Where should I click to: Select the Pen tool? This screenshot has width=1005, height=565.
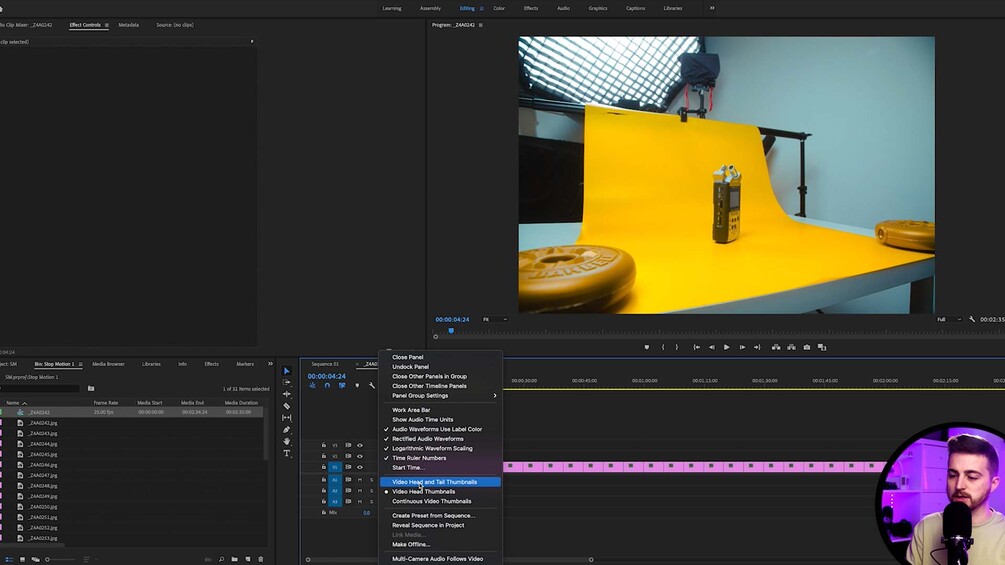287,430
